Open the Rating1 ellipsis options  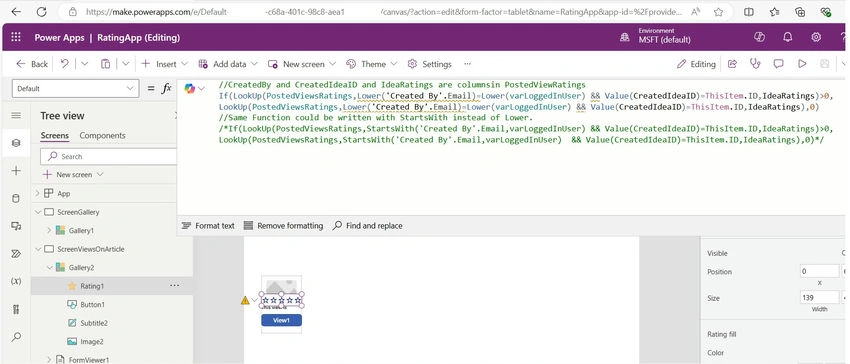(174, 285)
